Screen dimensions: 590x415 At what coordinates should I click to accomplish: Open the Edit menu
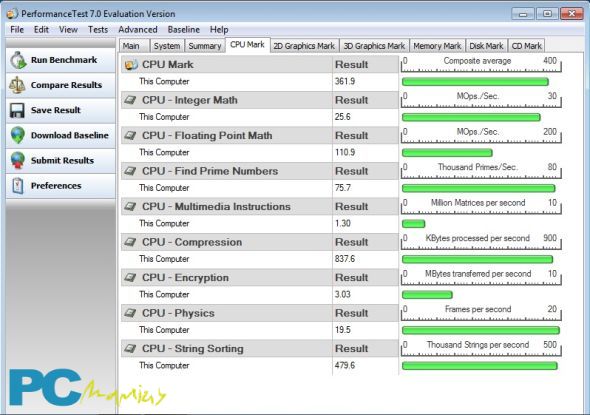tap(41, 30)
